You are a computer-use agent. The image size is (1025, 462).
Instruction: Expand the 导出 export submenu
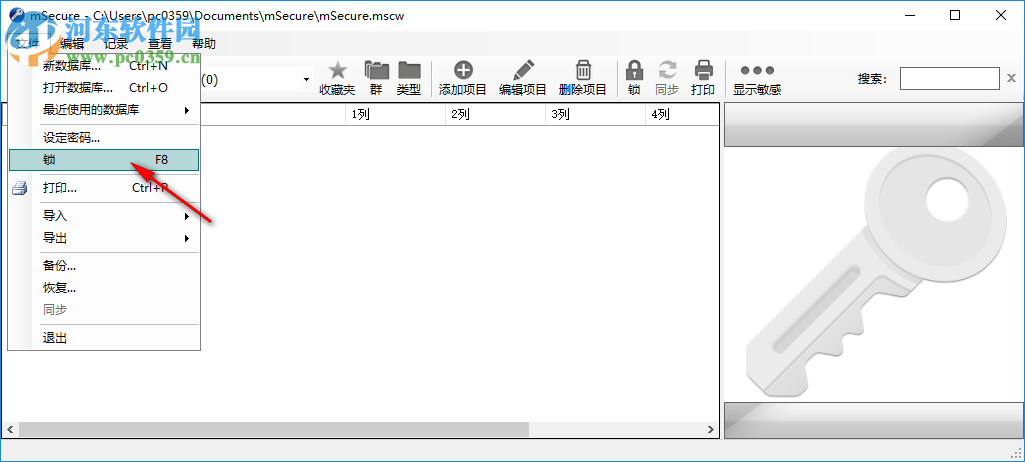(104, 238)
